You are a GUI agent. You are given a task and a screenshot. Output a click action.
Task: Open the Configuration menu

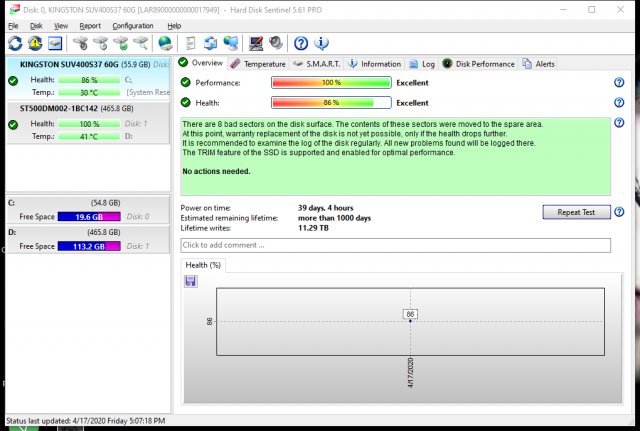click(x=133, y=25)
